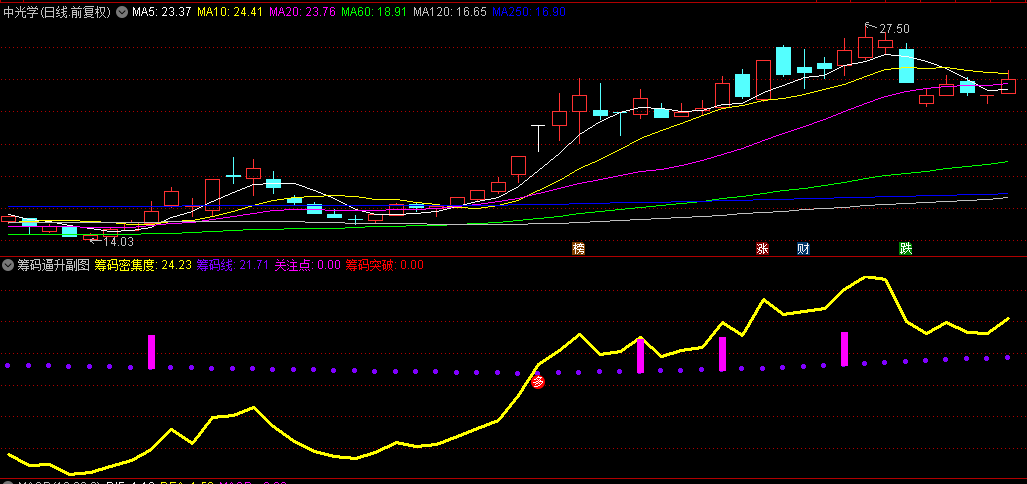
Task: Select the MA250: 16.90 indicator label
Action: click(529, 12)
